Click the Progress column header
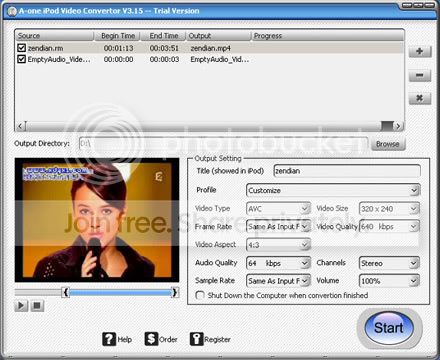The image size is (440, 360). [327, 36]
